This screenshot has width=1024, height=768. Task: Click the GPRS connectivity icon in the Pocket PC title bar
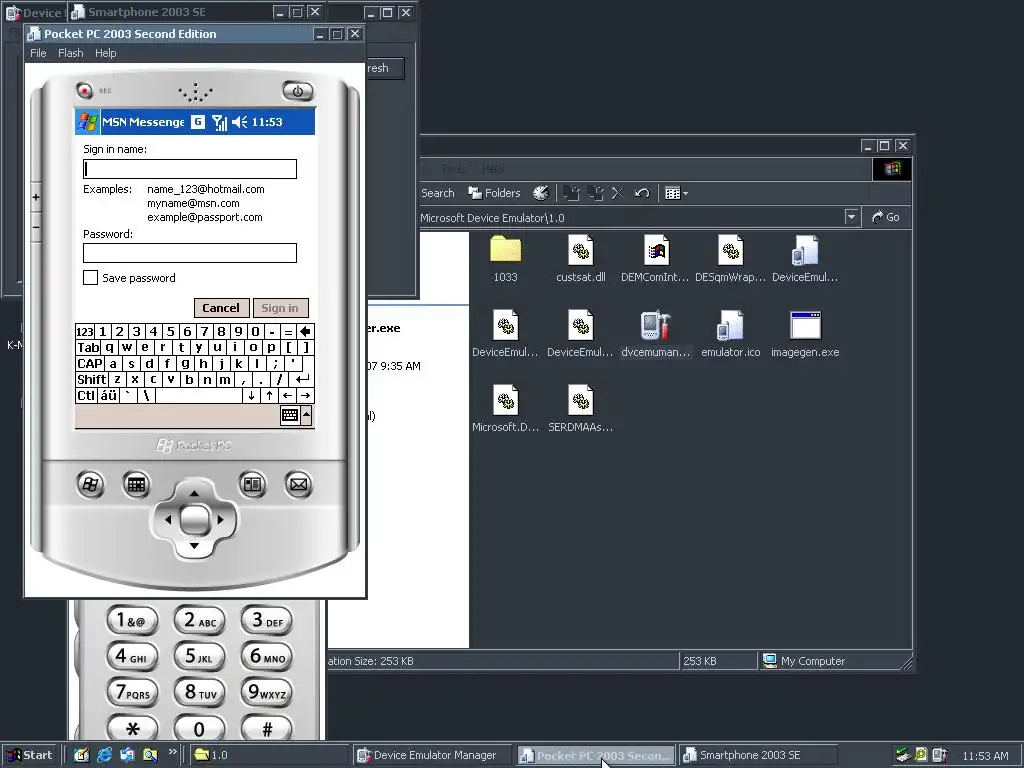[198, 121]
